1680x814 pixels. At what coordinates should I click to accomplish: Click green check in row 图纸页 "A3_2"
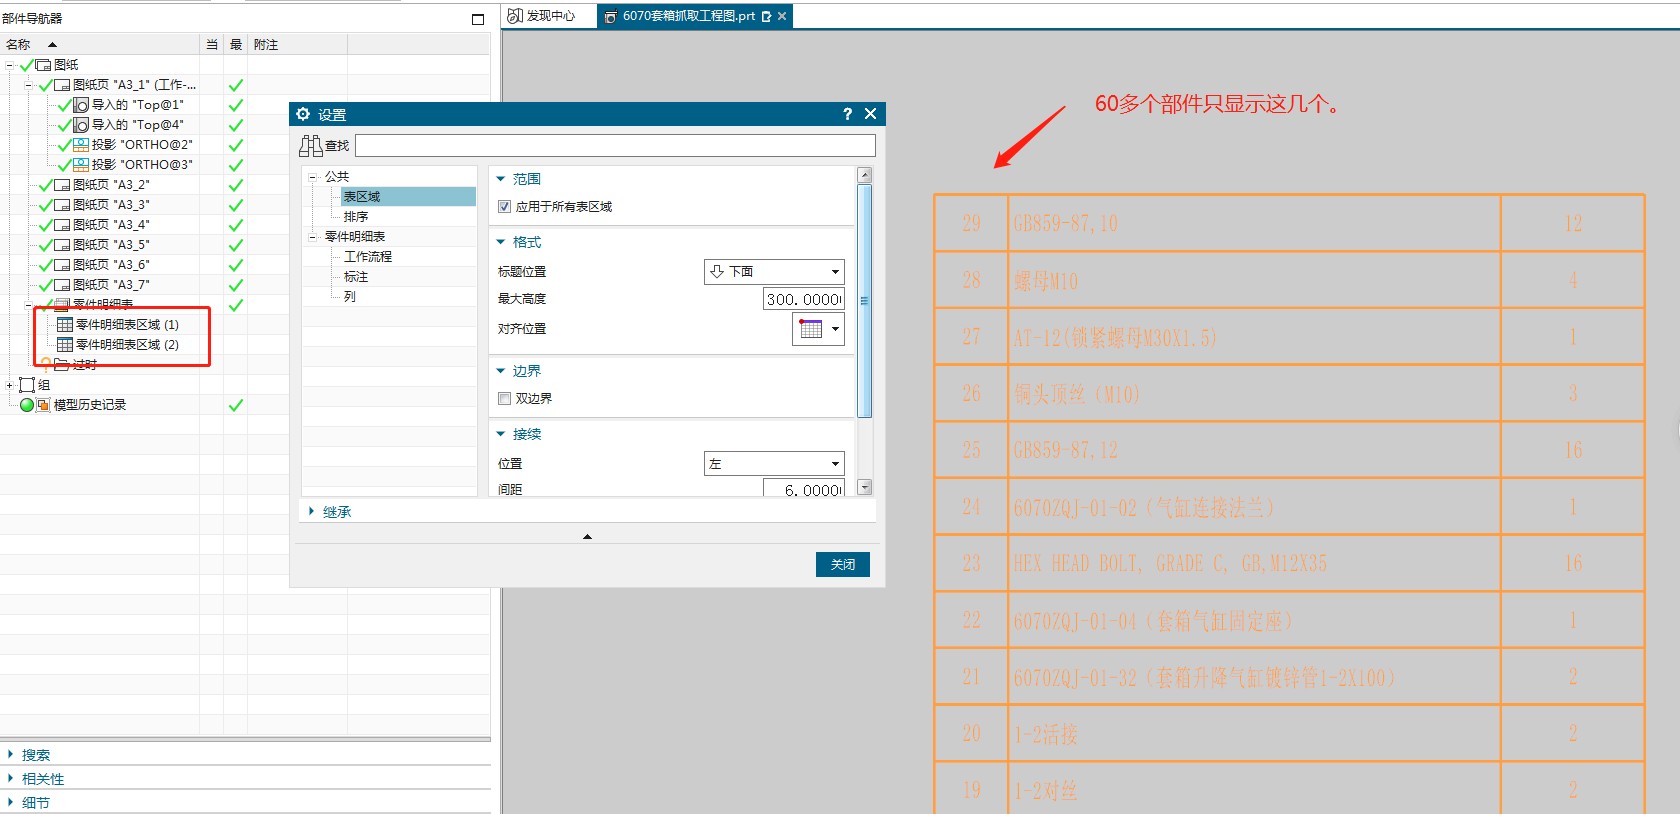coord(236,185)
